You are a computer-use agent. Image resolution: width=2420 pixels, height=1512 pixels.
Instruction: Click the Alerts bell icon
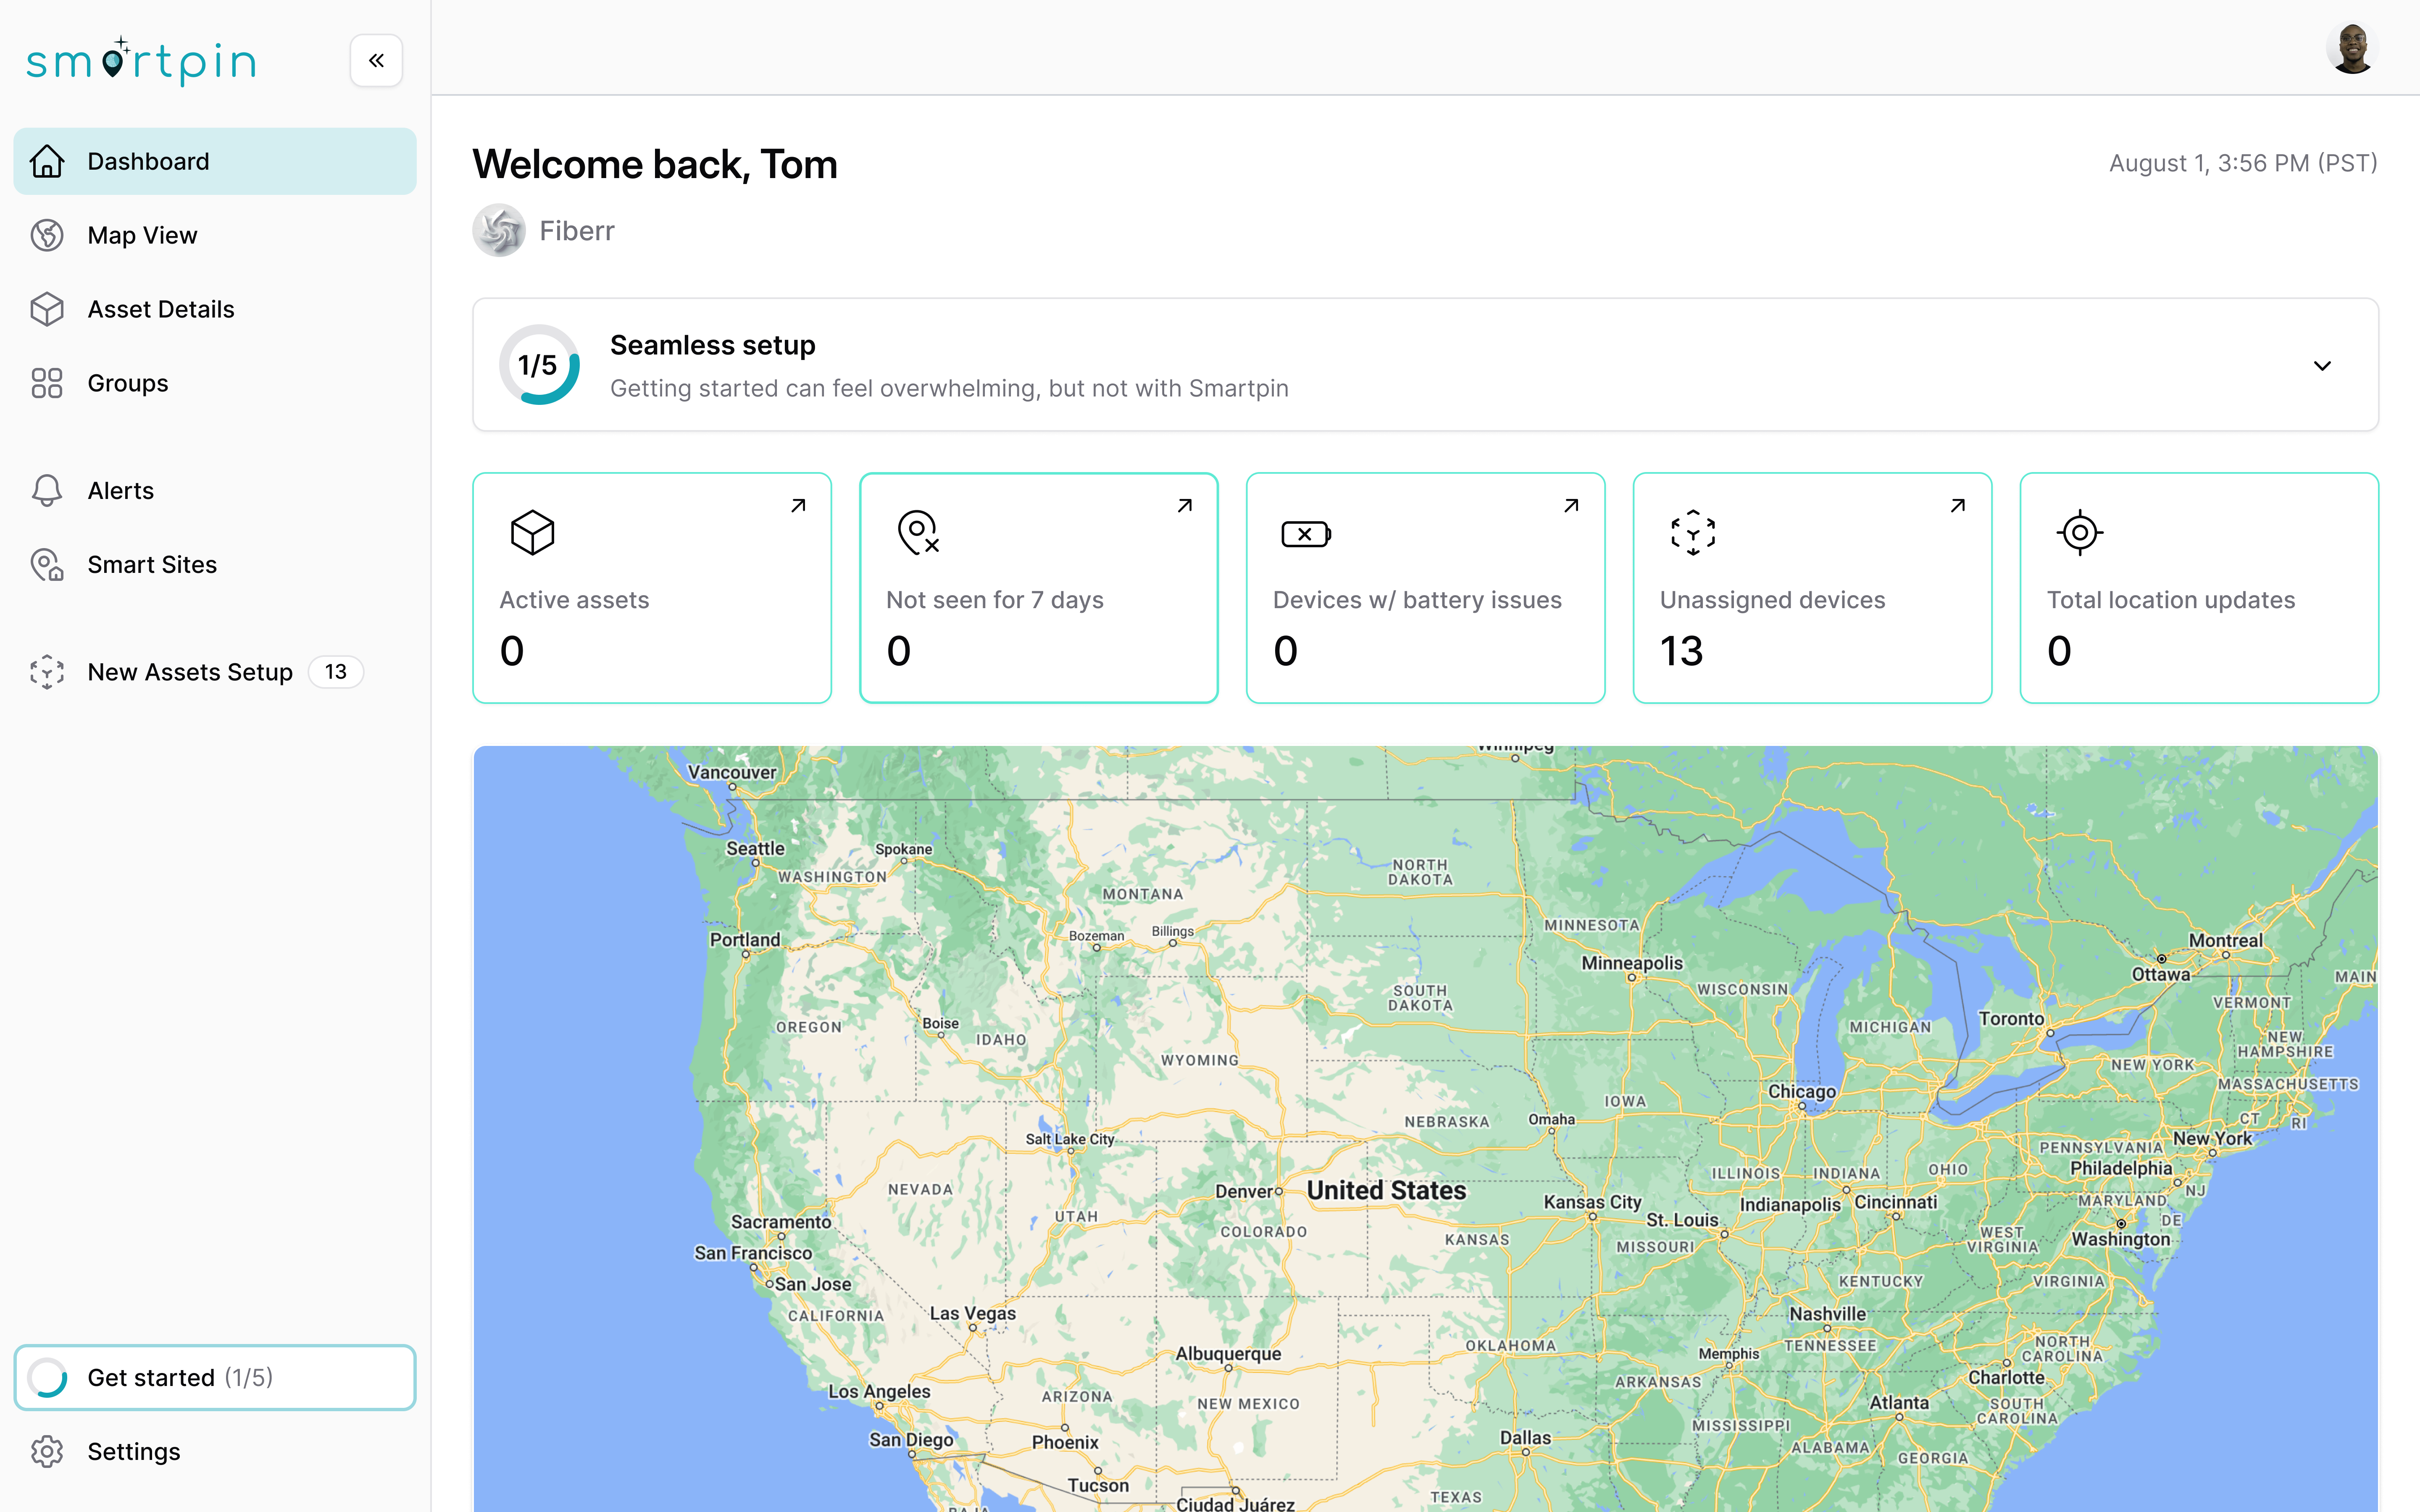(x=47, y=490)
